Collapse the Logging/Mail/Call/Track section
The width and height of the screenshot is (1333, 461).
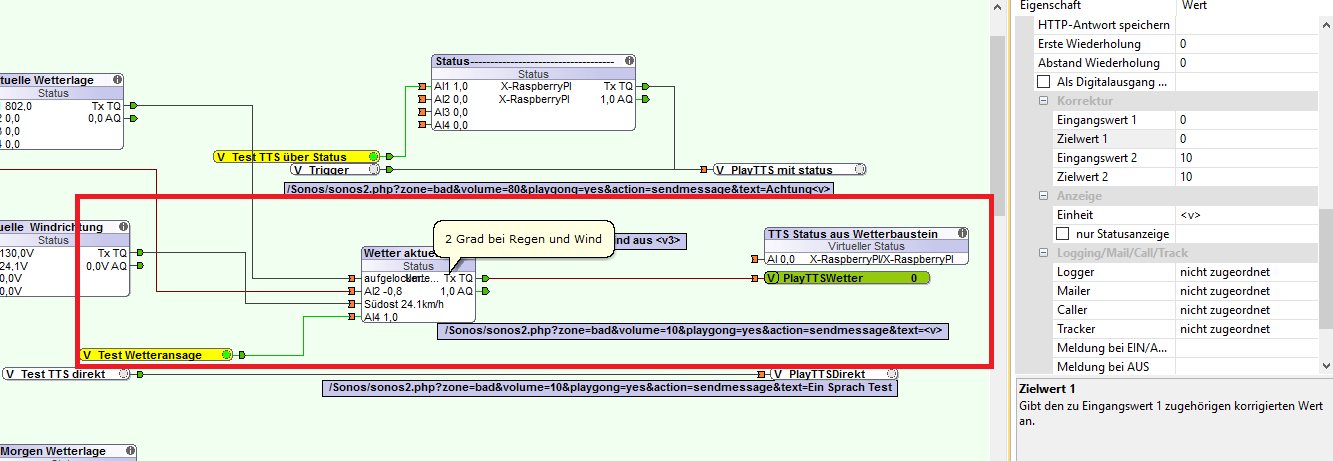1045,253
